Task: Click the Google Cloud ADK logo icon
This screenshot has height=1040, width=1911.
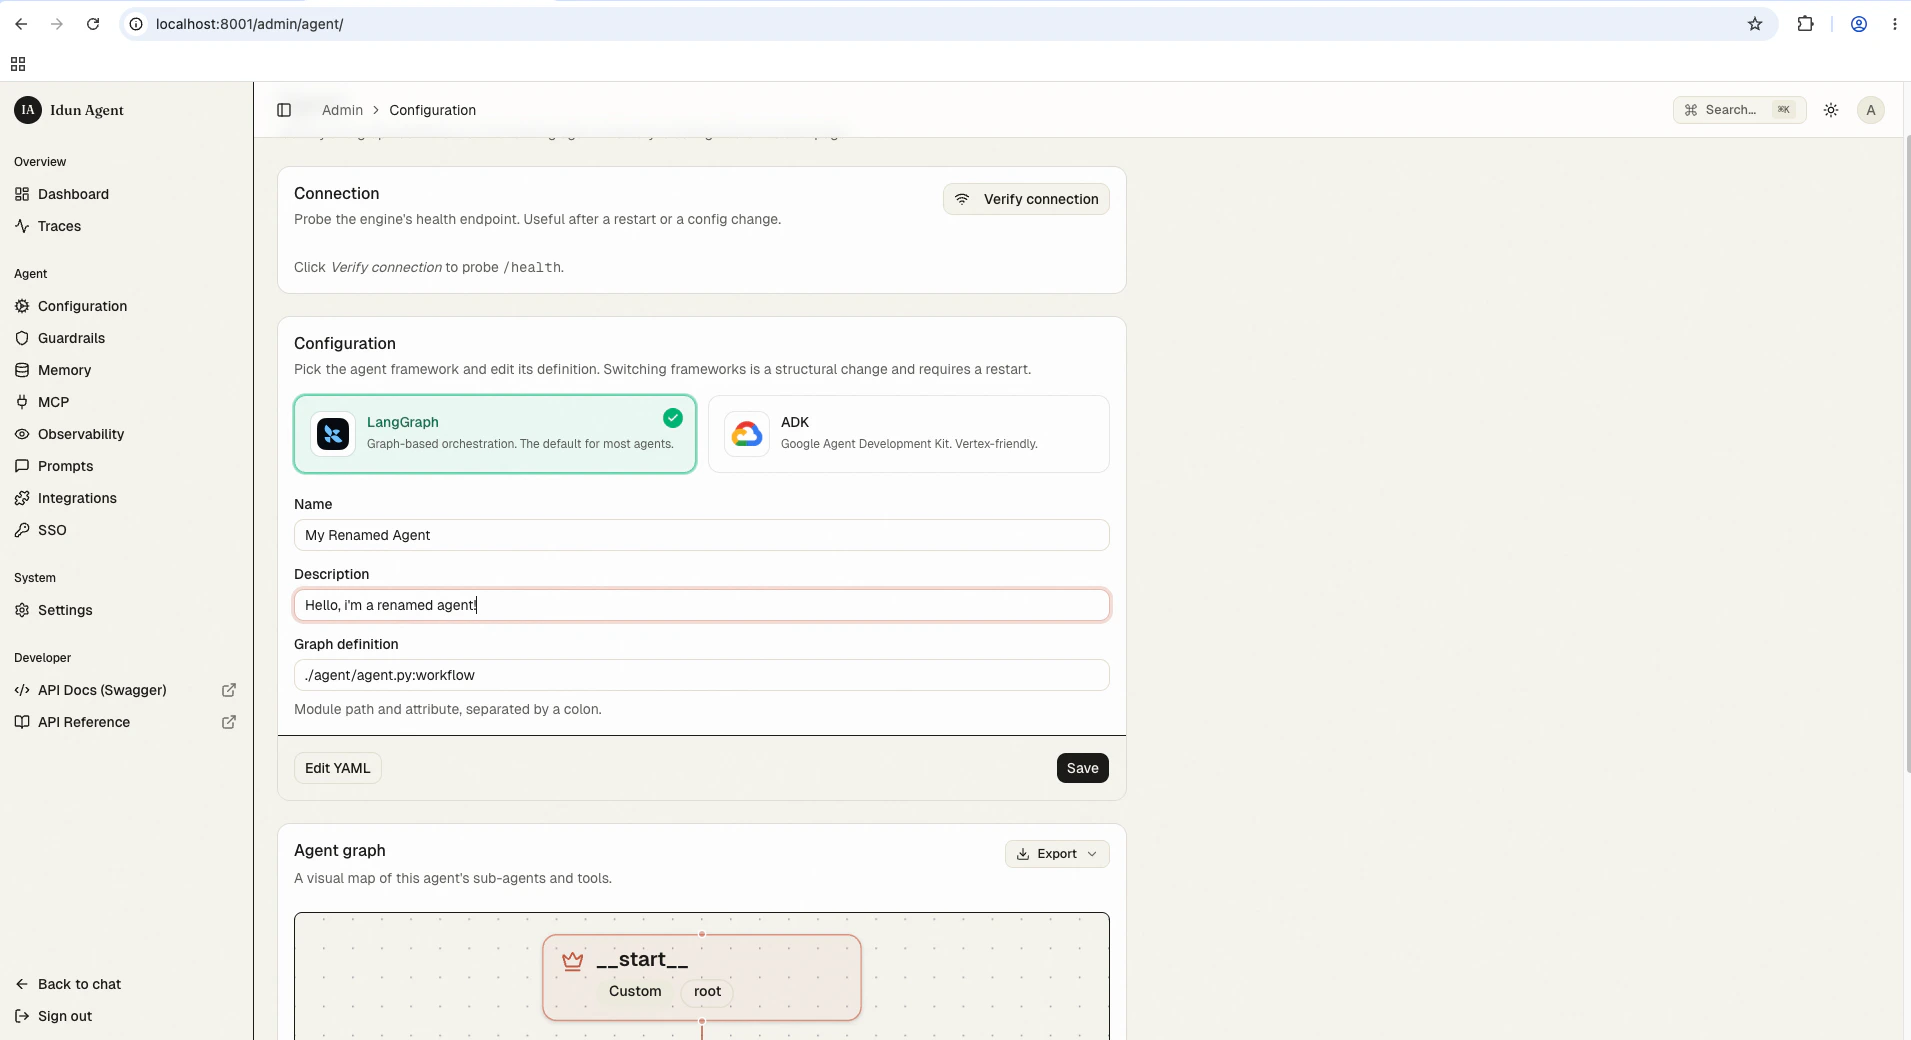Action: pyautogui.click(x=747, y=434)
